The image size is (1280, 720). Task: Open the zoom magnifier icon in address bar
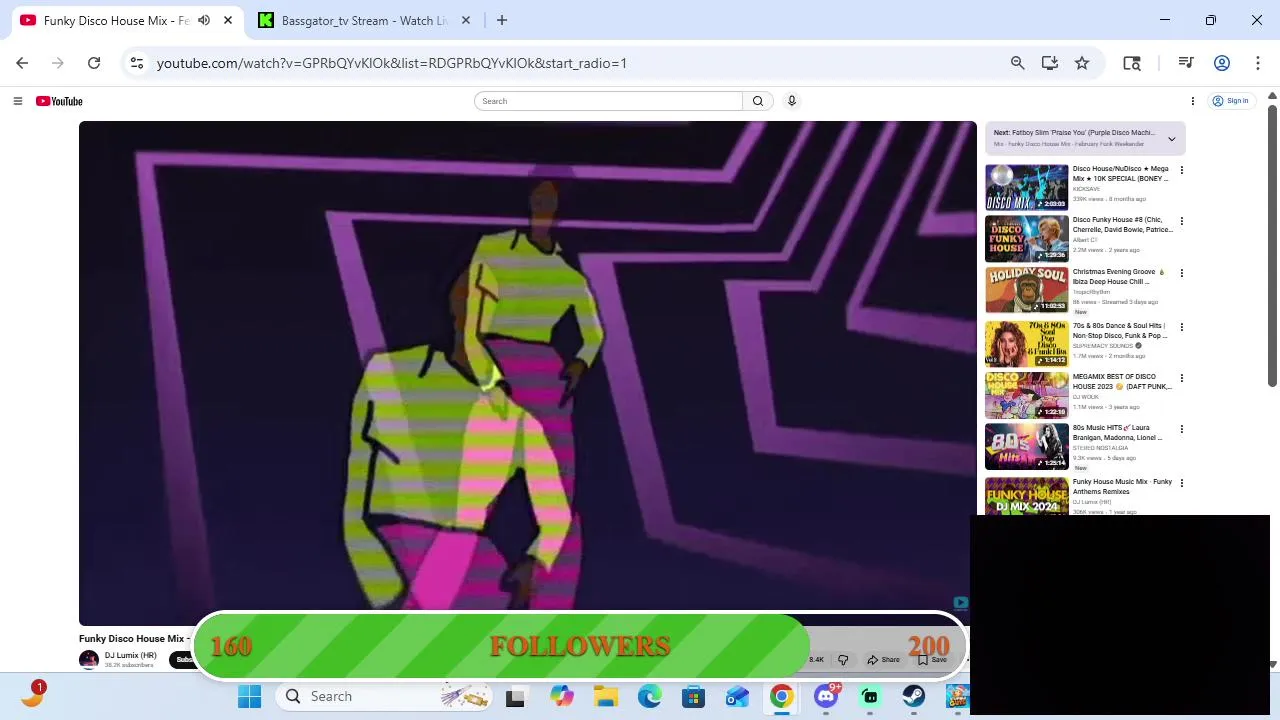1017,63
